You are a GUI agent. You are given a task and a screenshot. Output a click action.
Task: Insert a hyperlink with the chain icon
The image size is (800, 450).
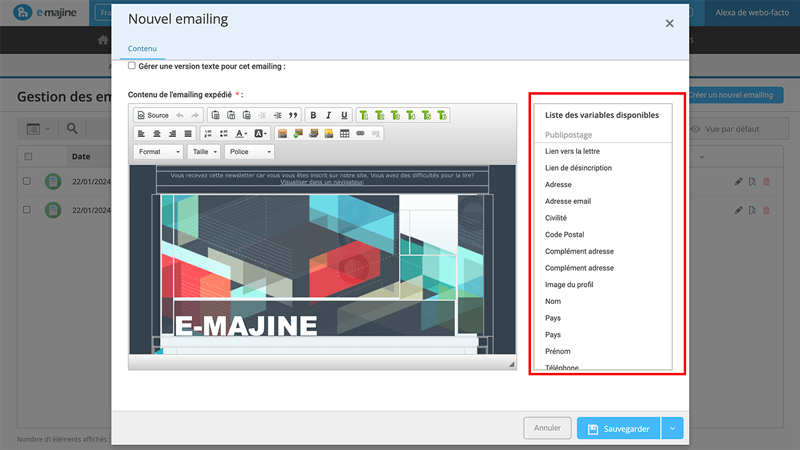click(x=360, y=134)
